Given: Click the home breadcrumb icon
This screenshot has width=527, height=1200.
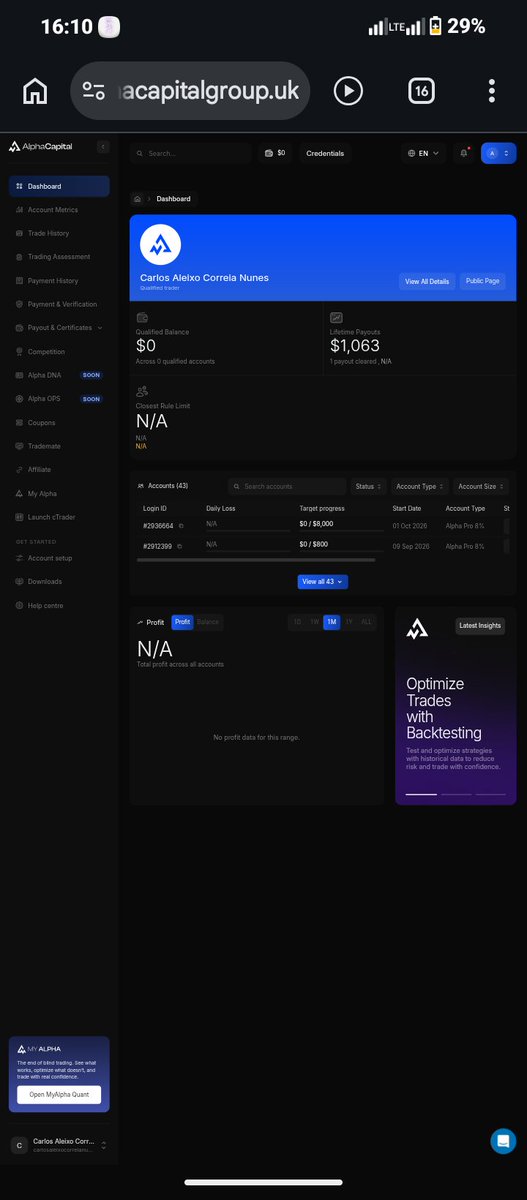Looking at the screenshot, I should click(x=137, y=199).
